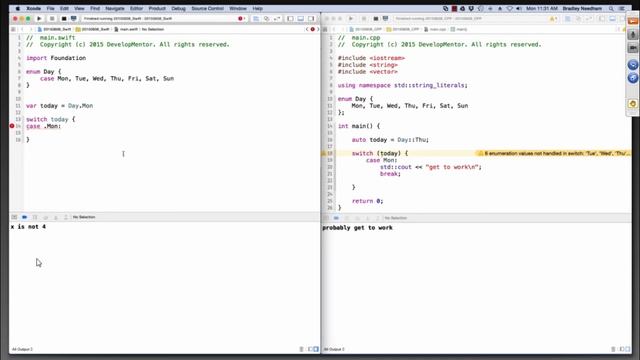This screenshot has width=640, height=360.
Task: Hide the Swift debug area using left-most icon
Action: [14, 217]
